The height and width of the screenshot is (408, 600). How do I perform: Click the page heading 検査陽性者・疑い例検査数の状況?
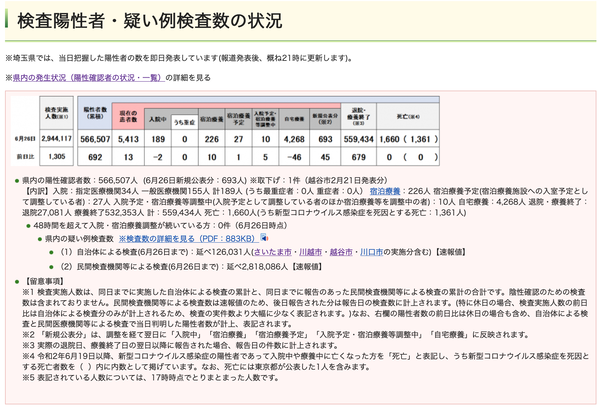coord(150,21)
